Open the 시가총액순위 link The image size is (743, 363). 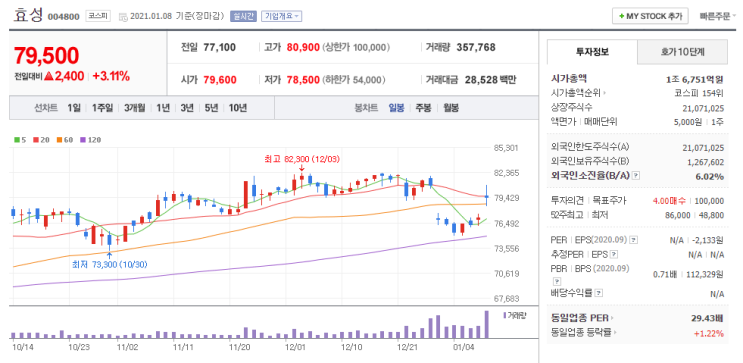tap(579, 93)
